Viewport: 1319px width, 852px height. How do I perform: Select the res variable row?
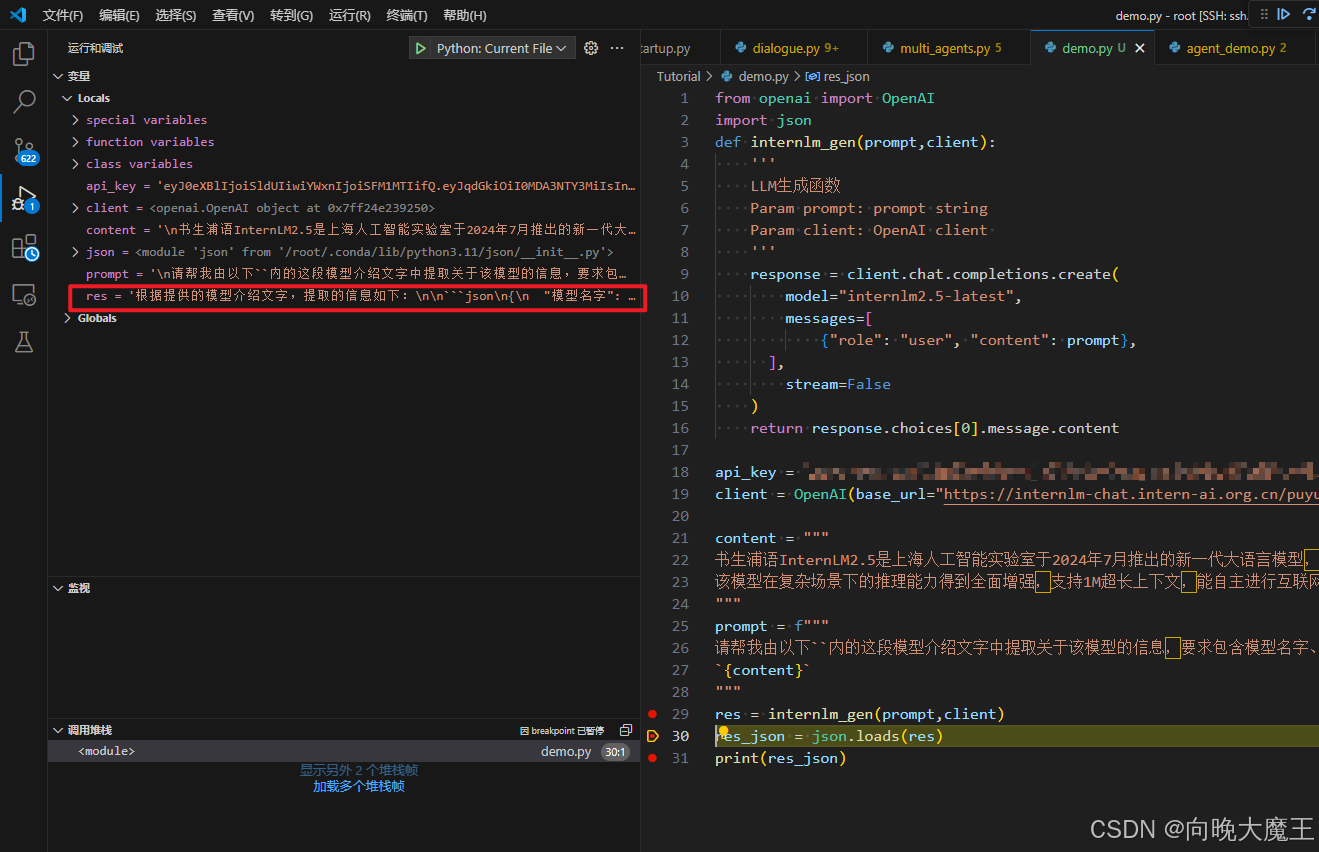(344, 296)
